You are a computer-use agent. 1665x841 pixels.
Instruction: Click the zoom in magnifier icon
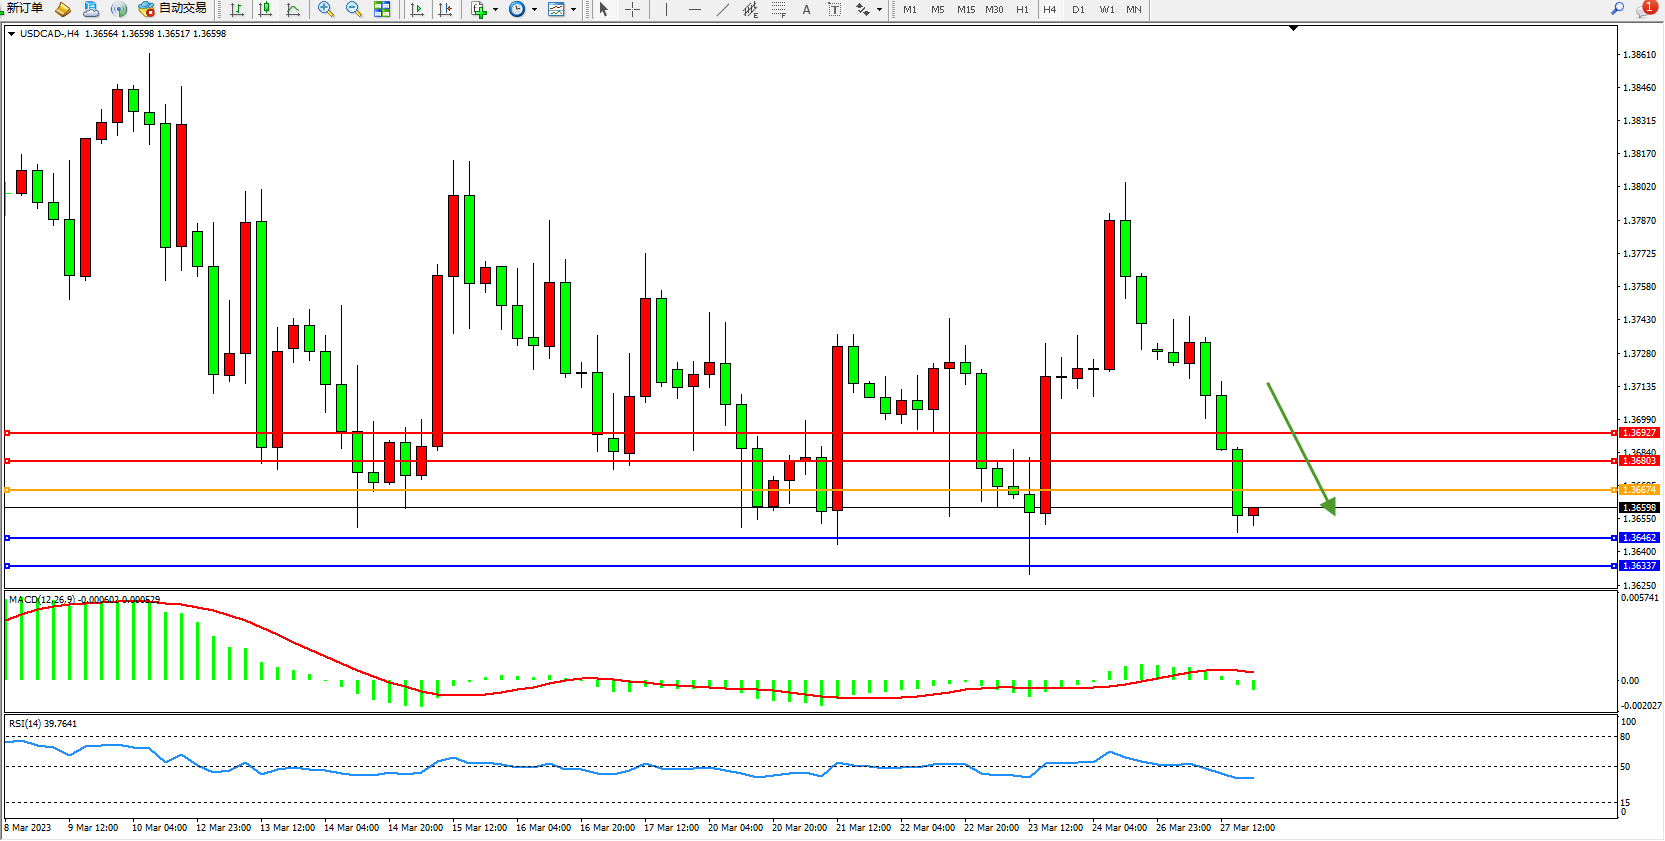[325, 10]
